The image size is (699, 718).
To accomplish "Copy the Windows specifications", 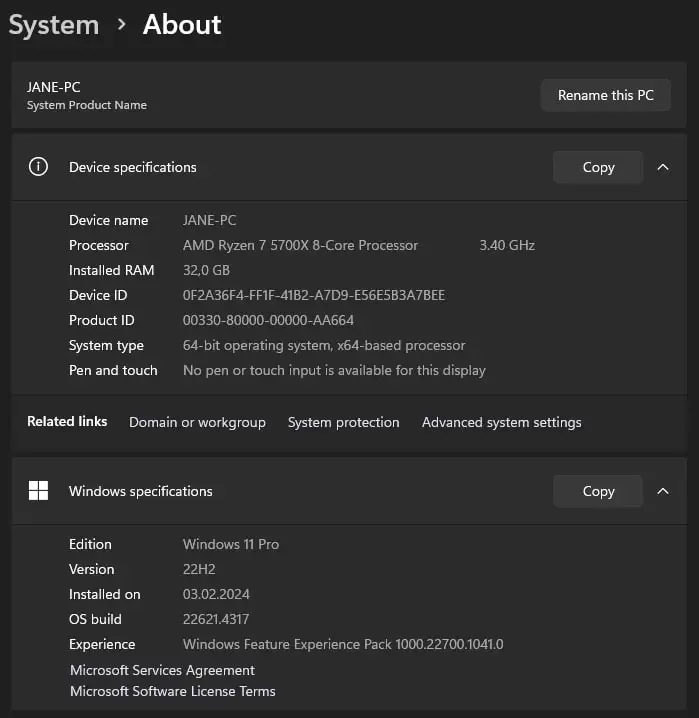I will click(598, 491).
